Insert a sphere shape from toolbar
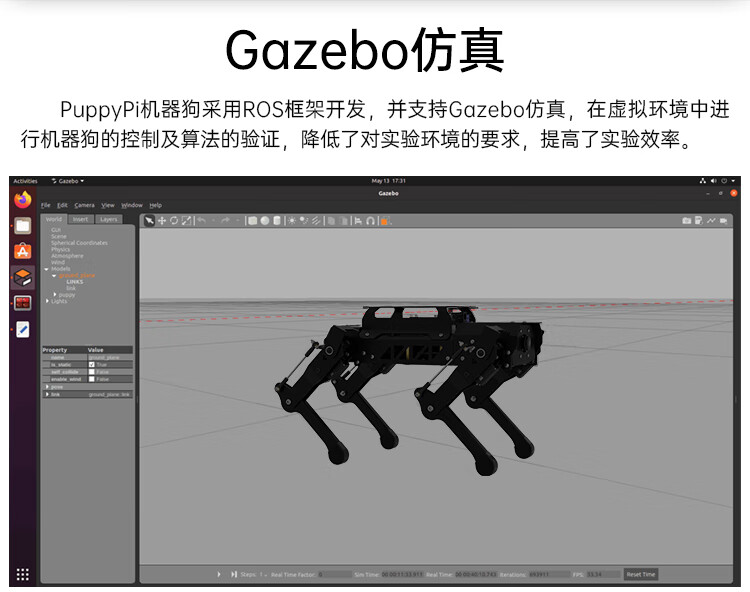 [265, 220]
